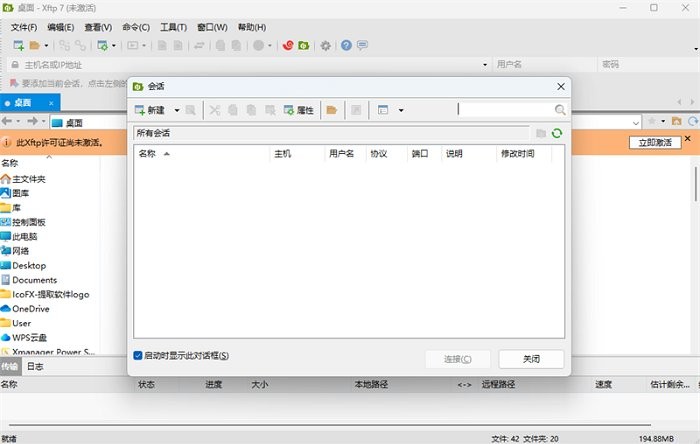
Task: Uncheck 启动时显示此对话框 checkbox
Action: tap(138, 355)
